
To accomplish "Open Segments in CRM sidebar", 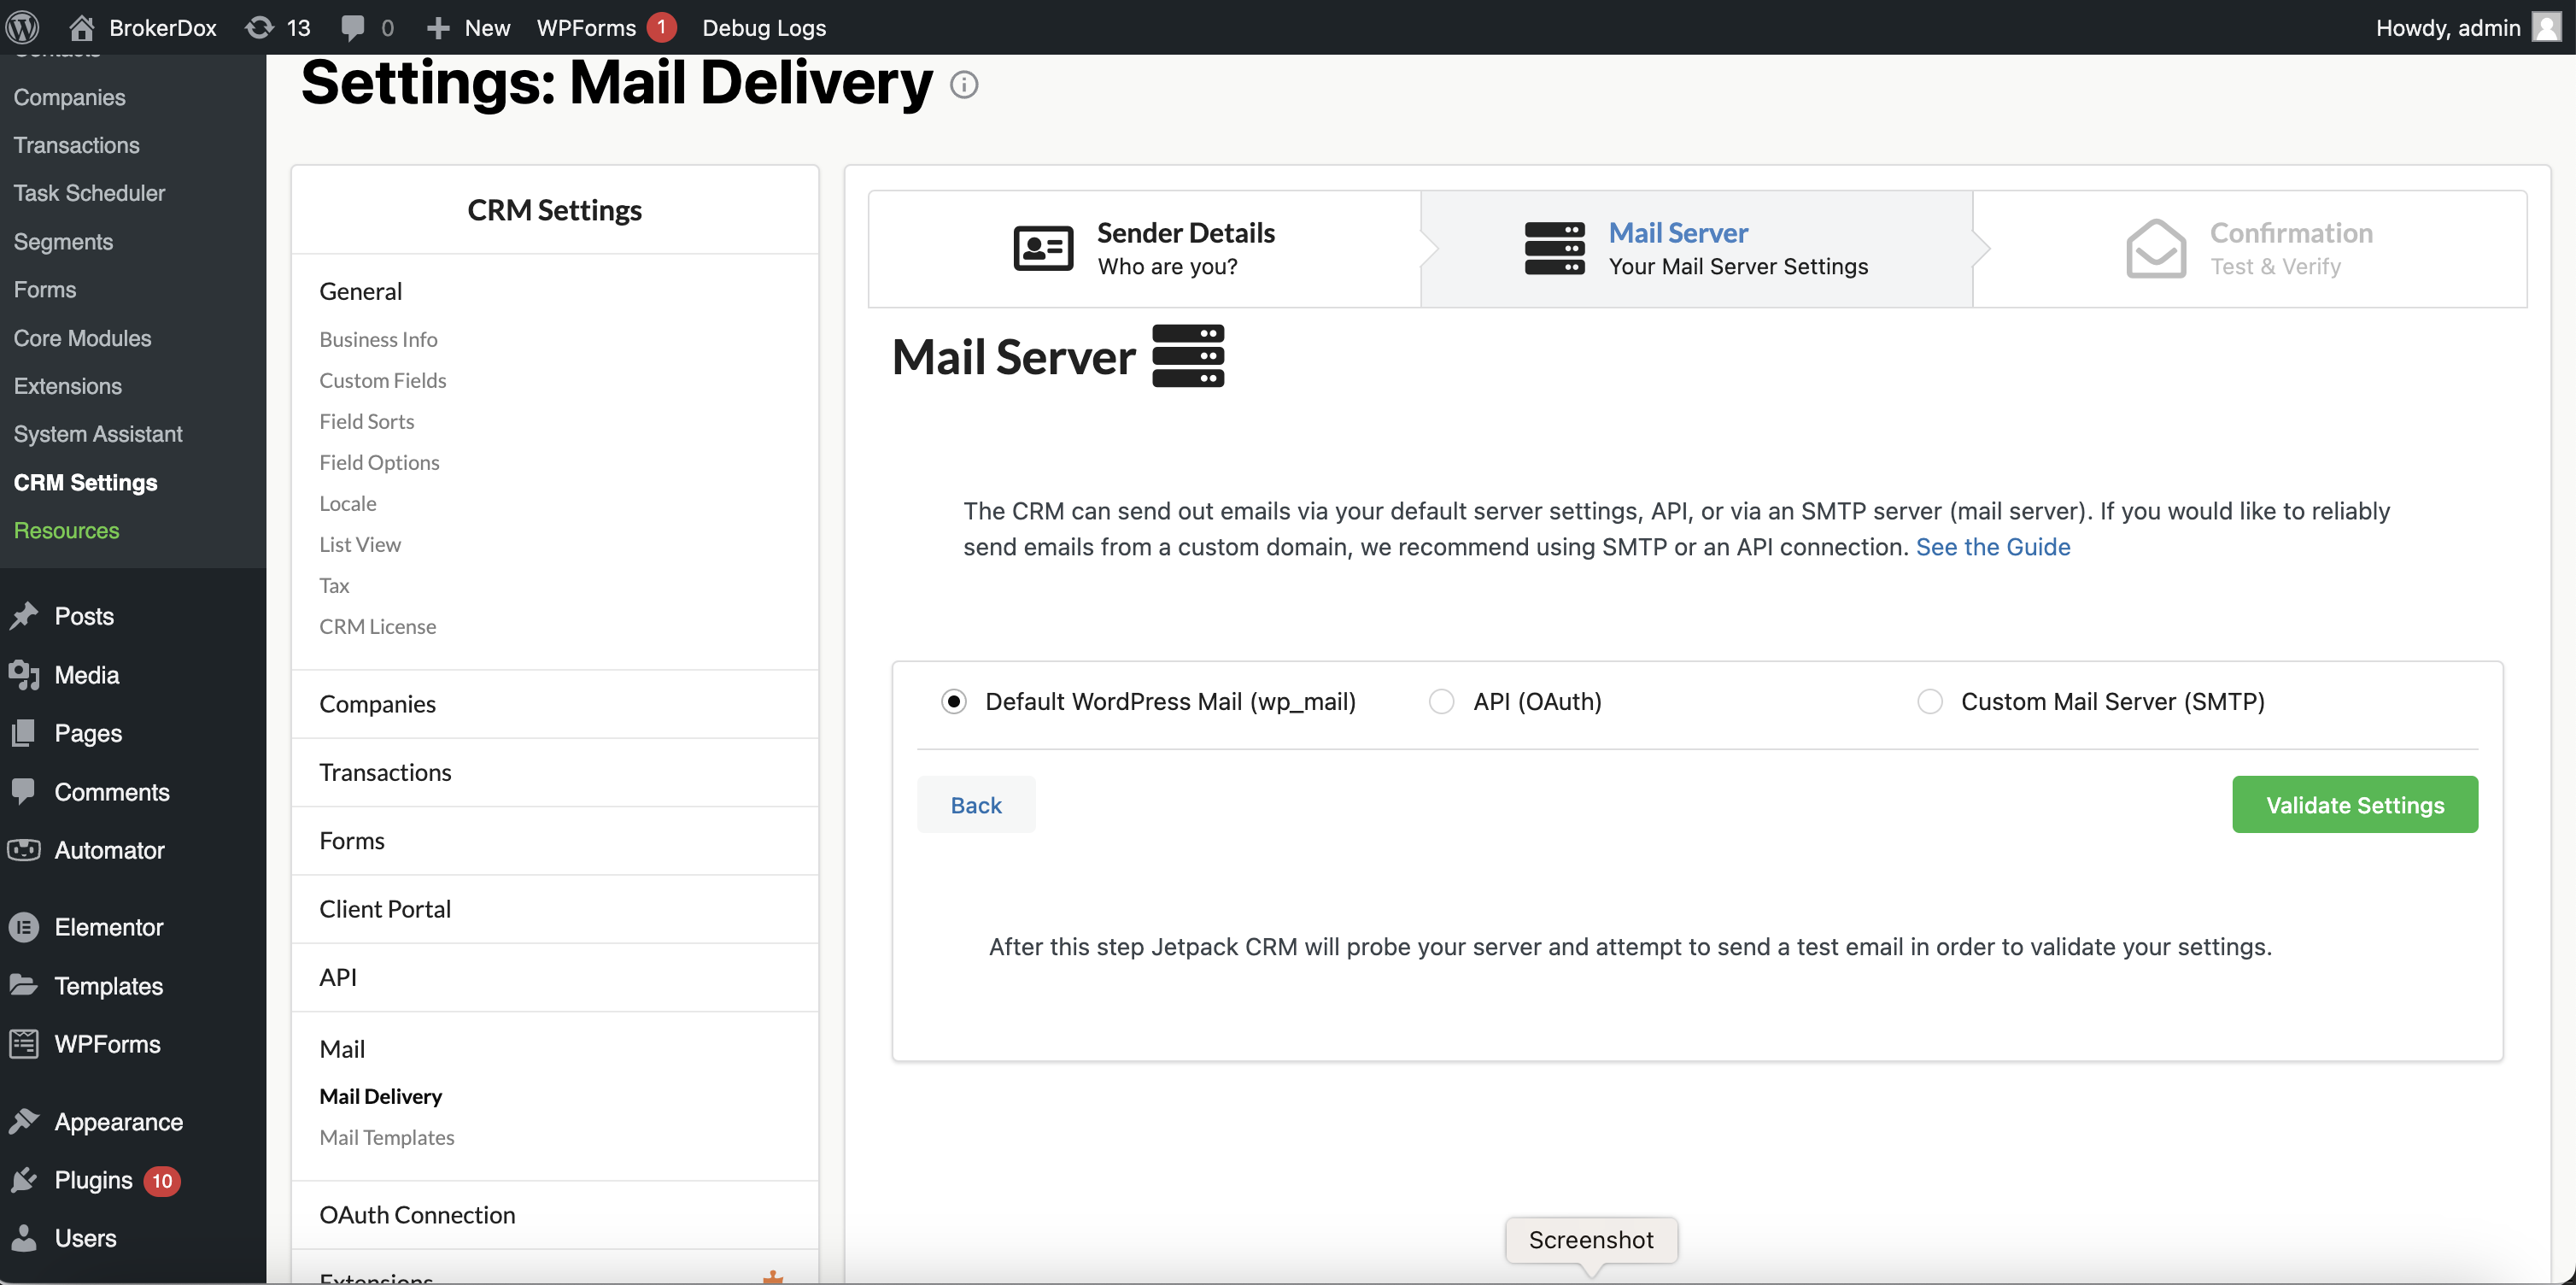I will (63, 241).
